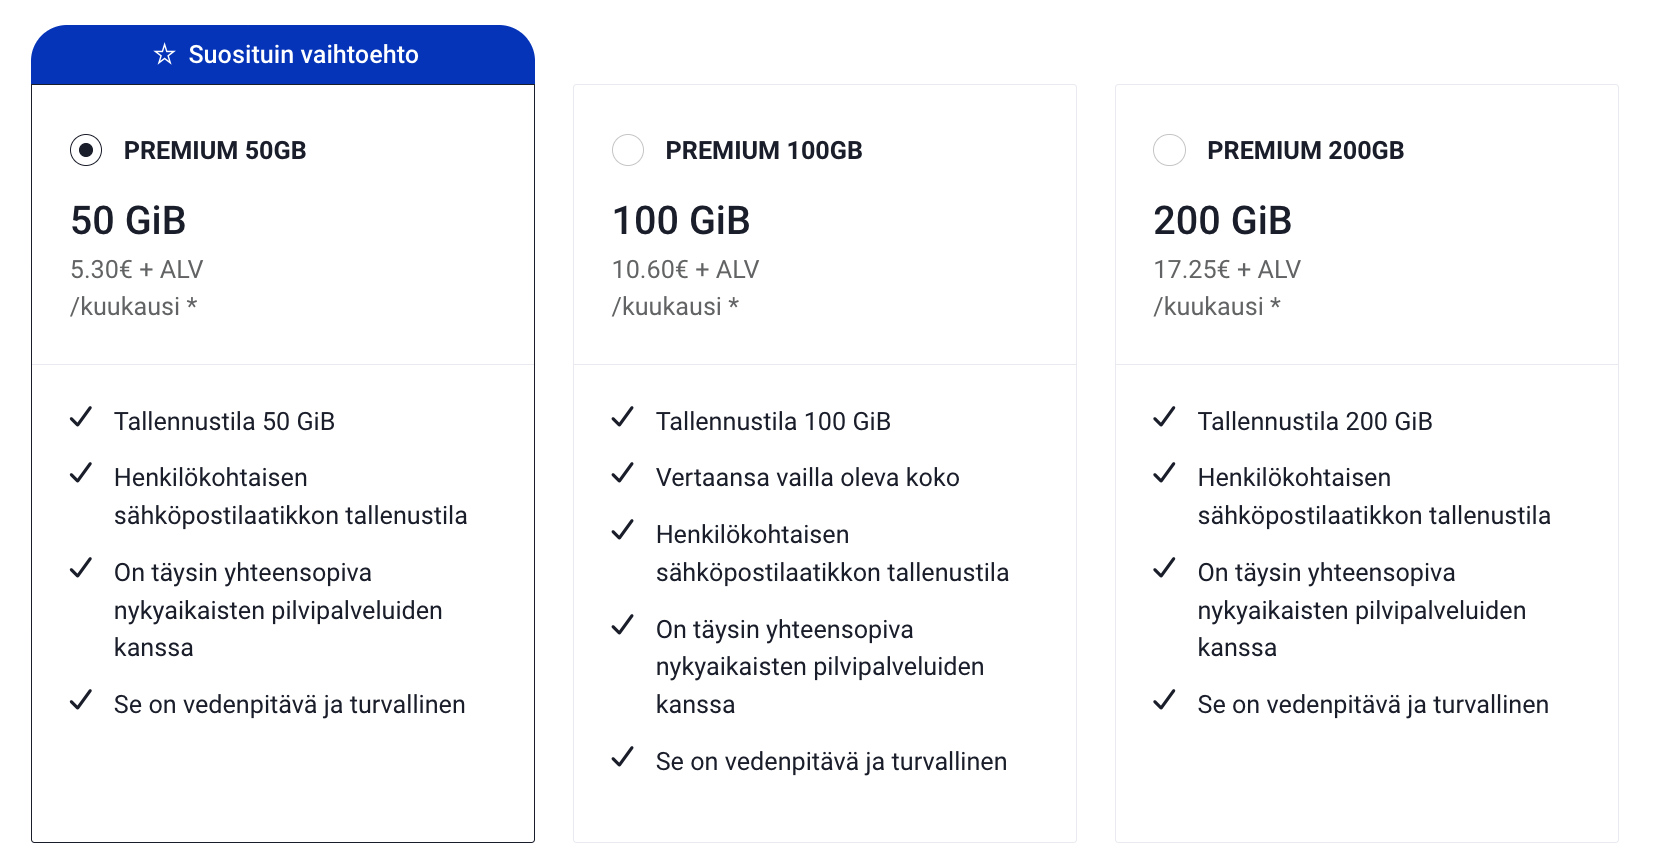1656x864 pixels.
Task: Click checkmark next to 50GB plan's vedenpitävä line
Action: tap(81, 700)
